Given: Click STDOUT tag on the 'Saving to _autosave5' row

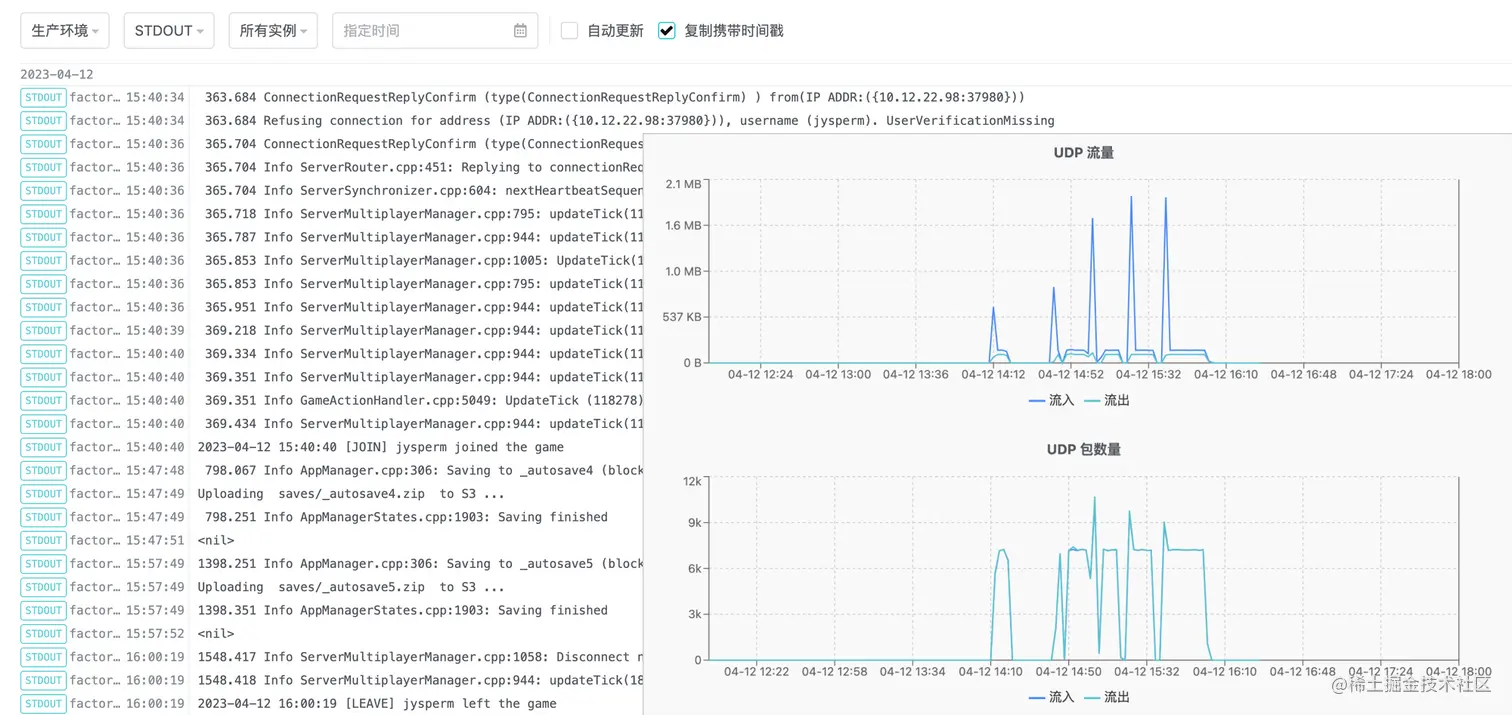Looking at the screenshot, I should [43, 564].
